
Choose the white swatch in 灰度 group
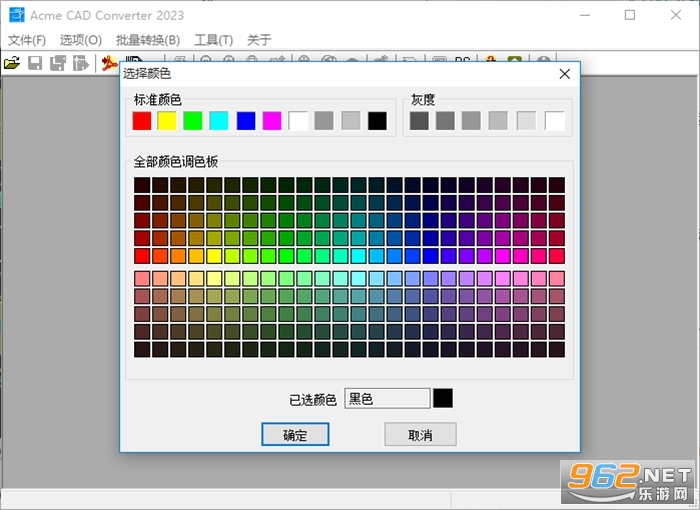554,121
